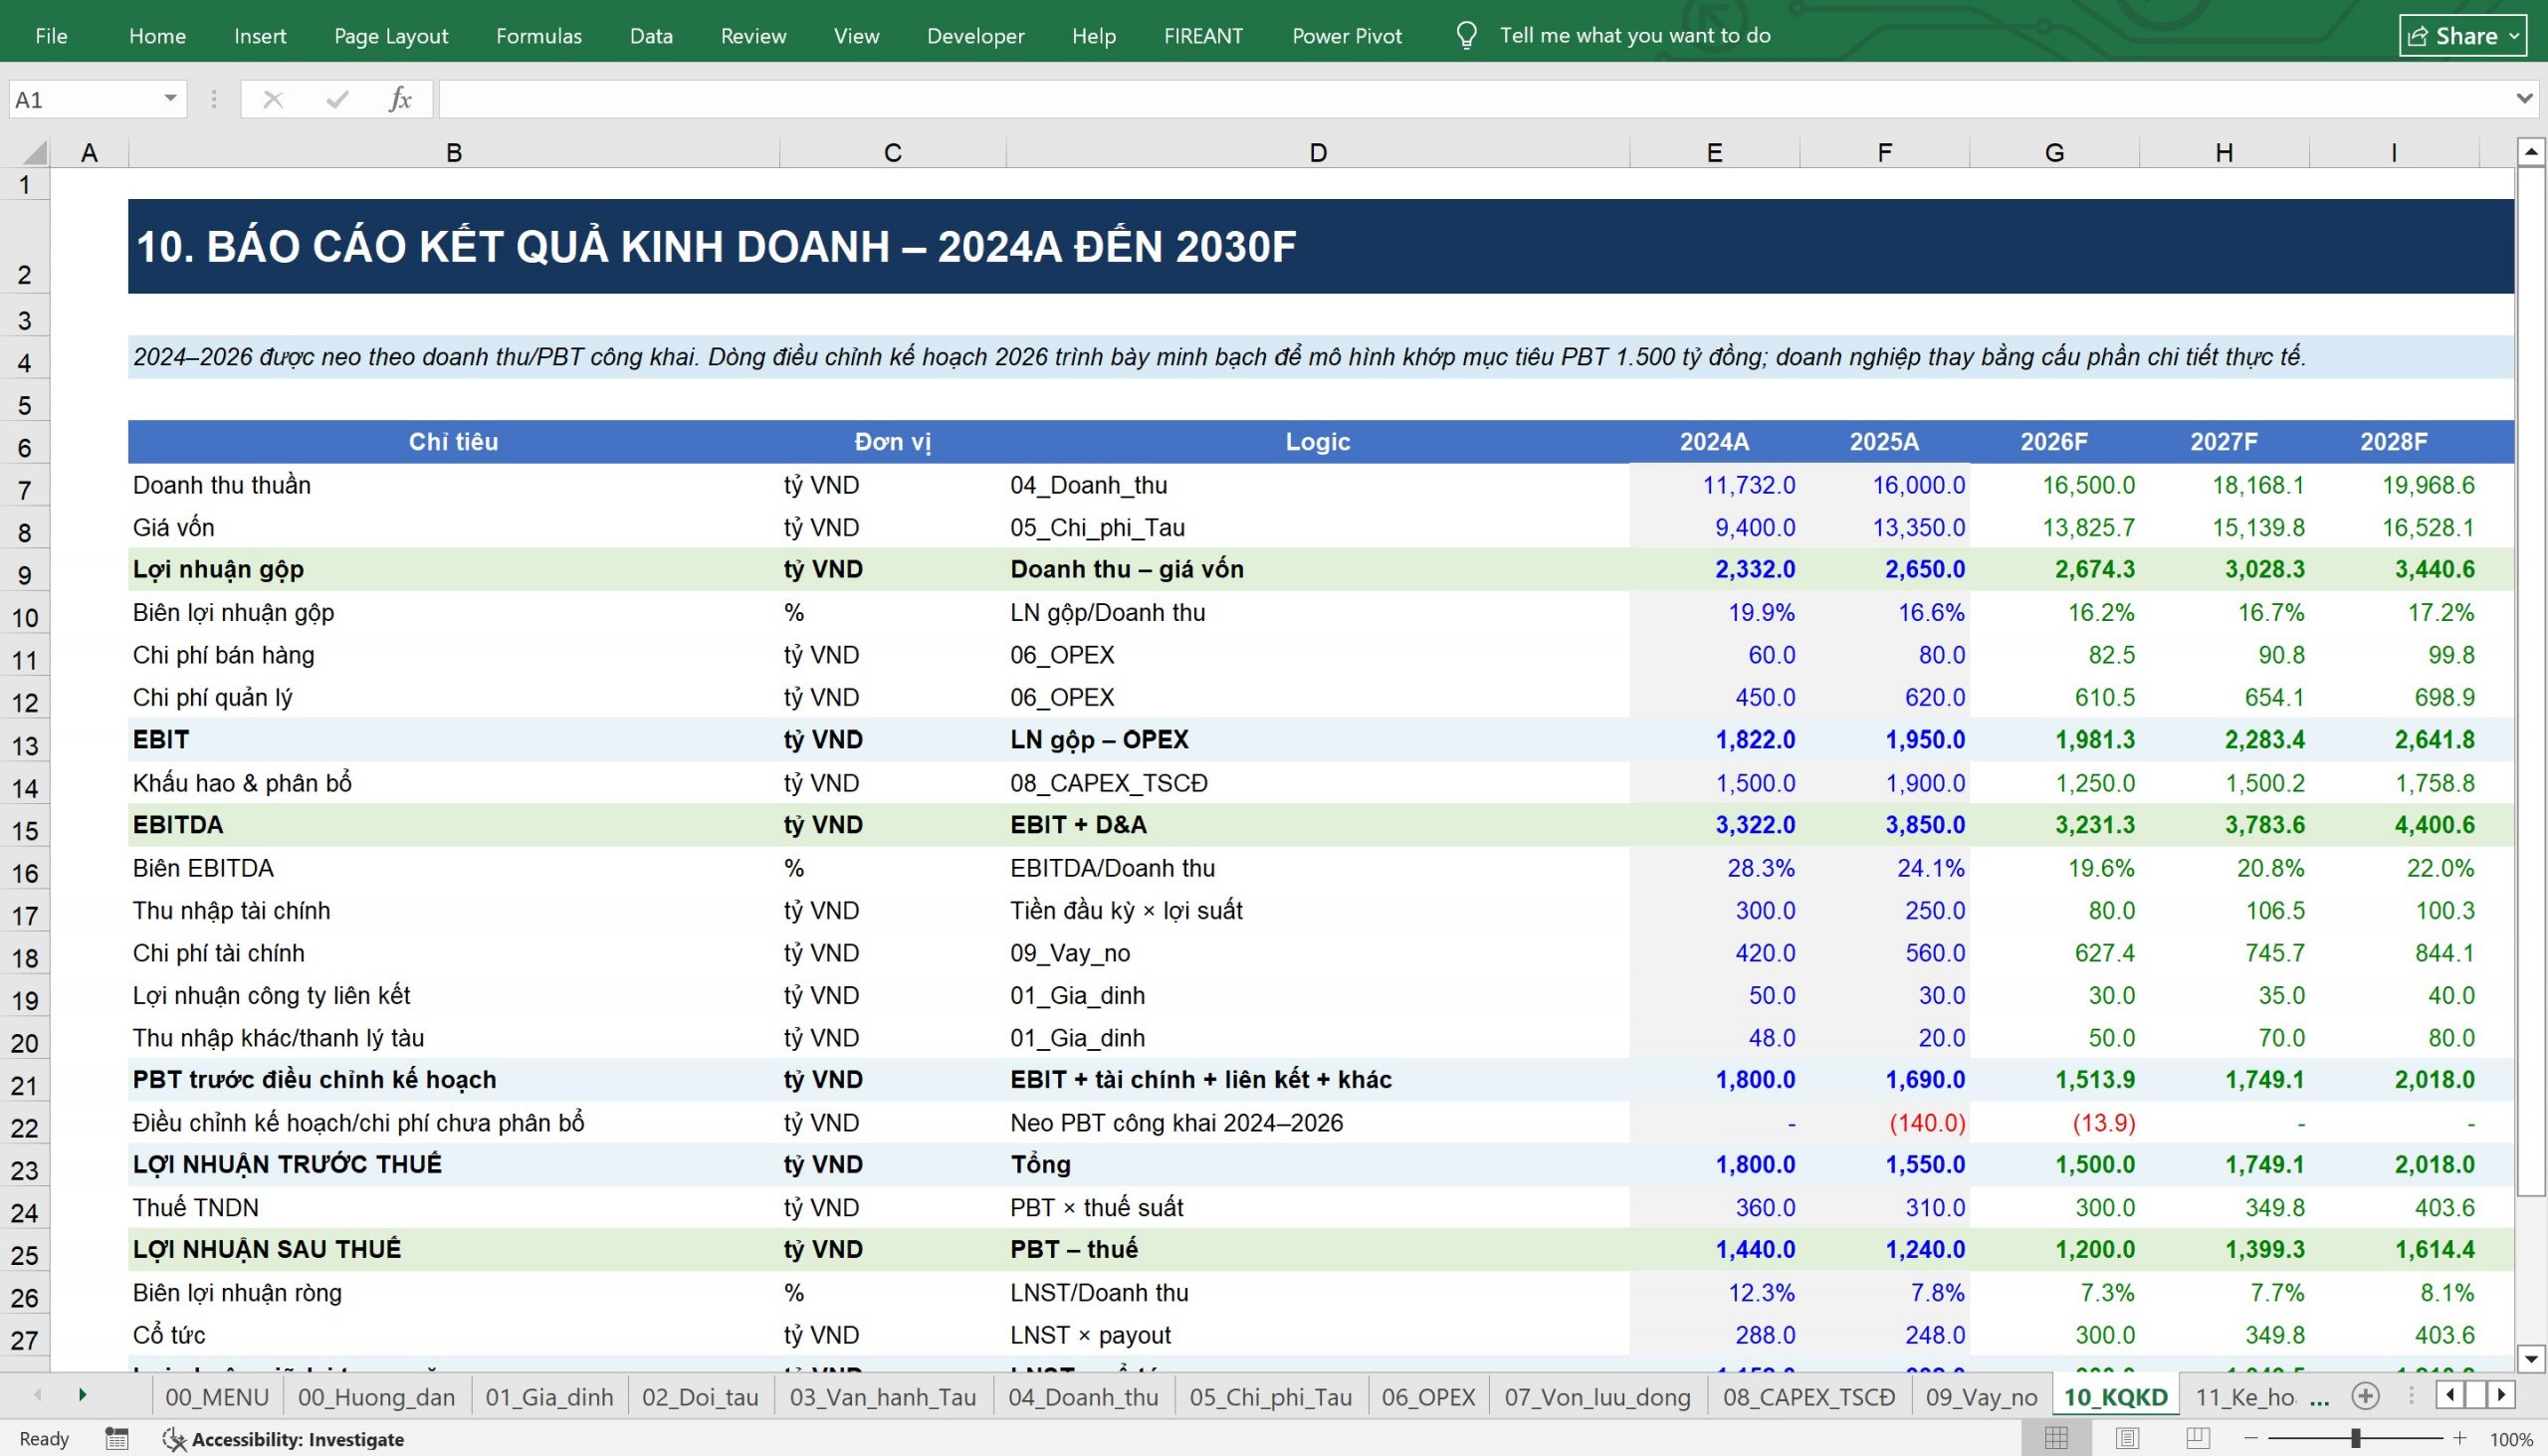Click the Cancel X icon in formula bar
The width and height of the screenshot is (2548, 1456).
273,99
